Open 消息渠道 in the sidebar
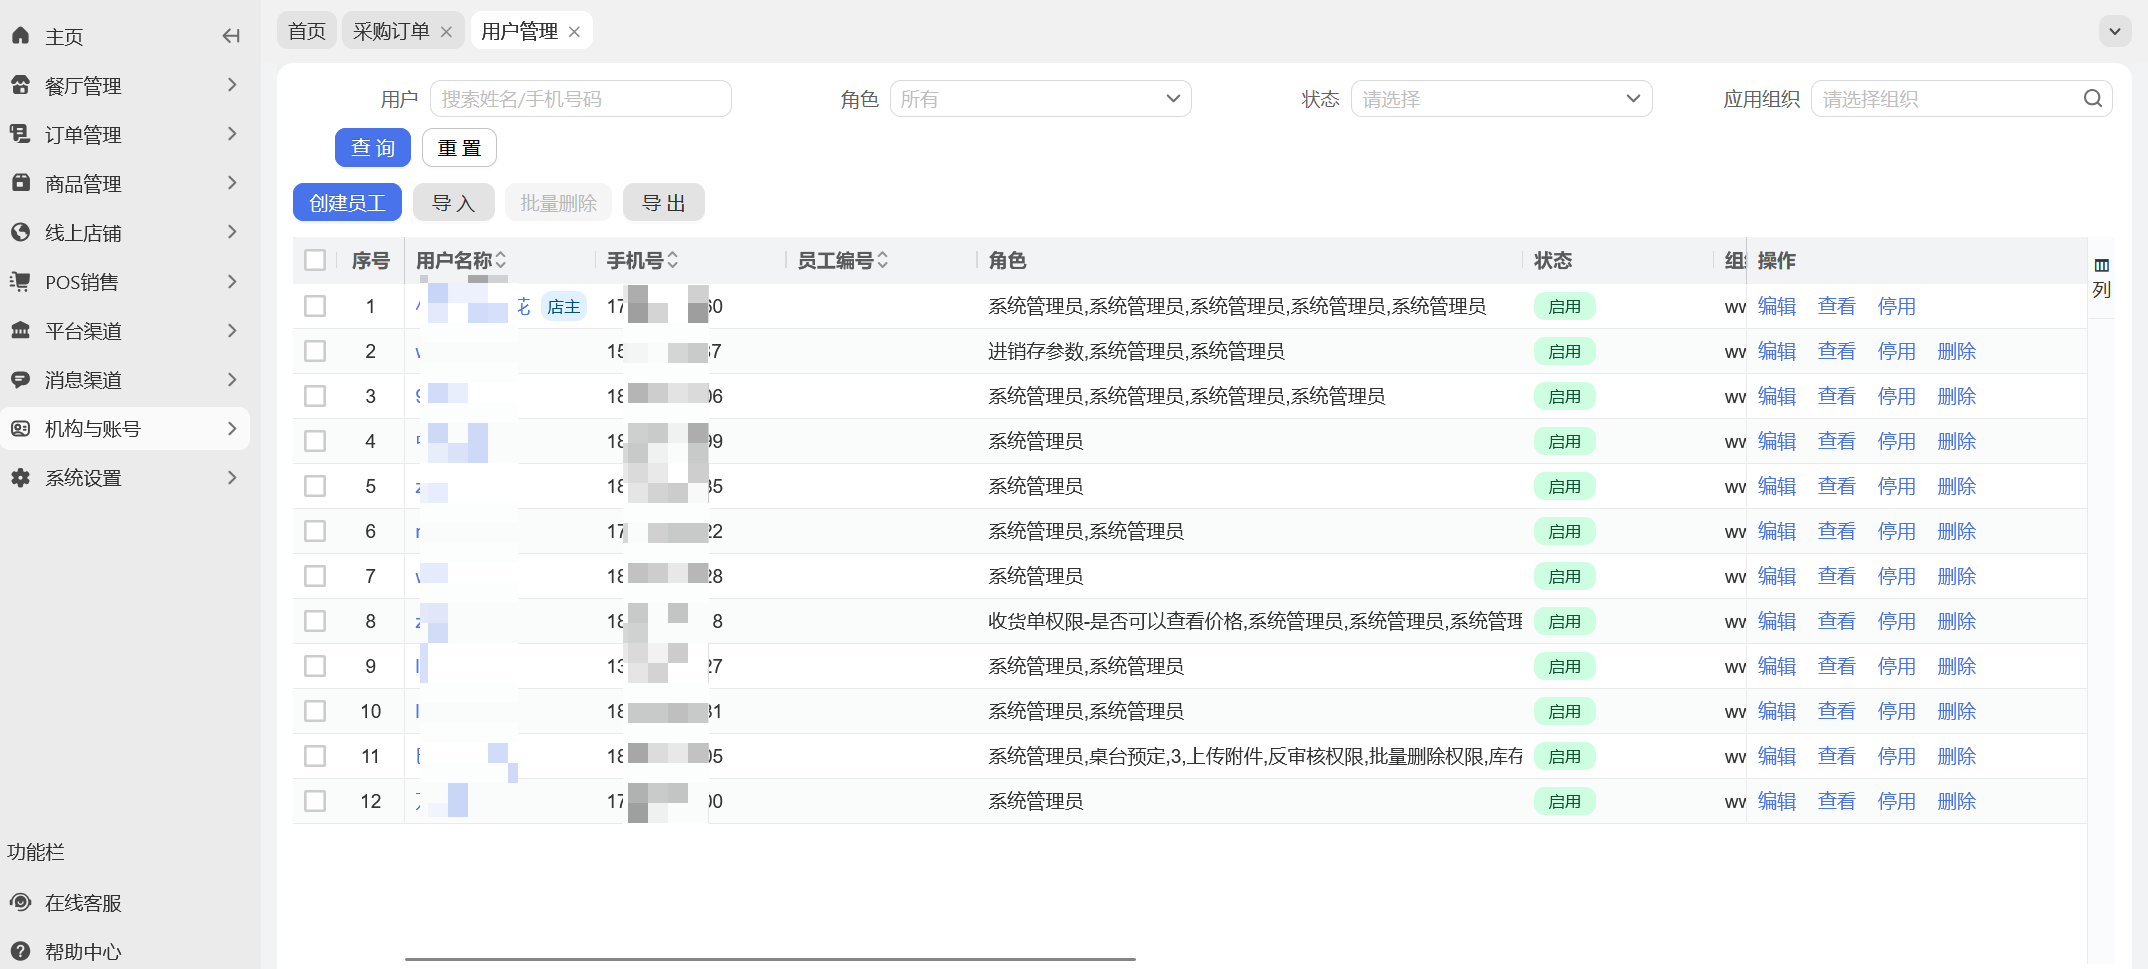Image resolution: width=2148 pixels, height=969 pixels. (x=125, y=379)
